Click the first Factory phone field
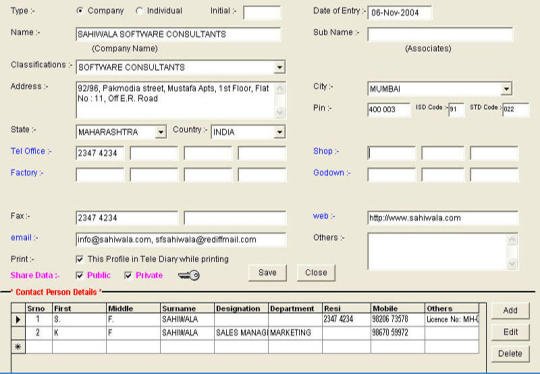 click(100, 175)
